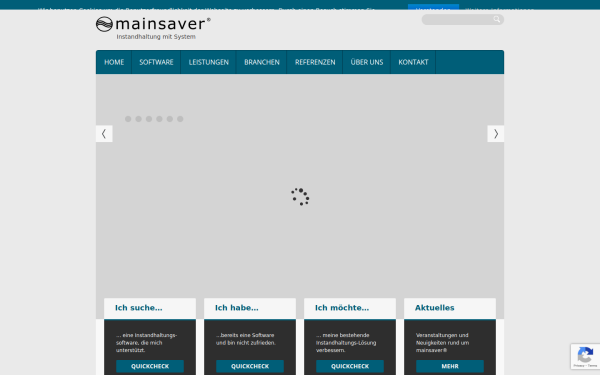This screenshot has width=600, height=375.
Task: Click text 'Veranstaltungen und Neuigkeiten rund um mainsaver'
Action: click(x=442, y=342)
